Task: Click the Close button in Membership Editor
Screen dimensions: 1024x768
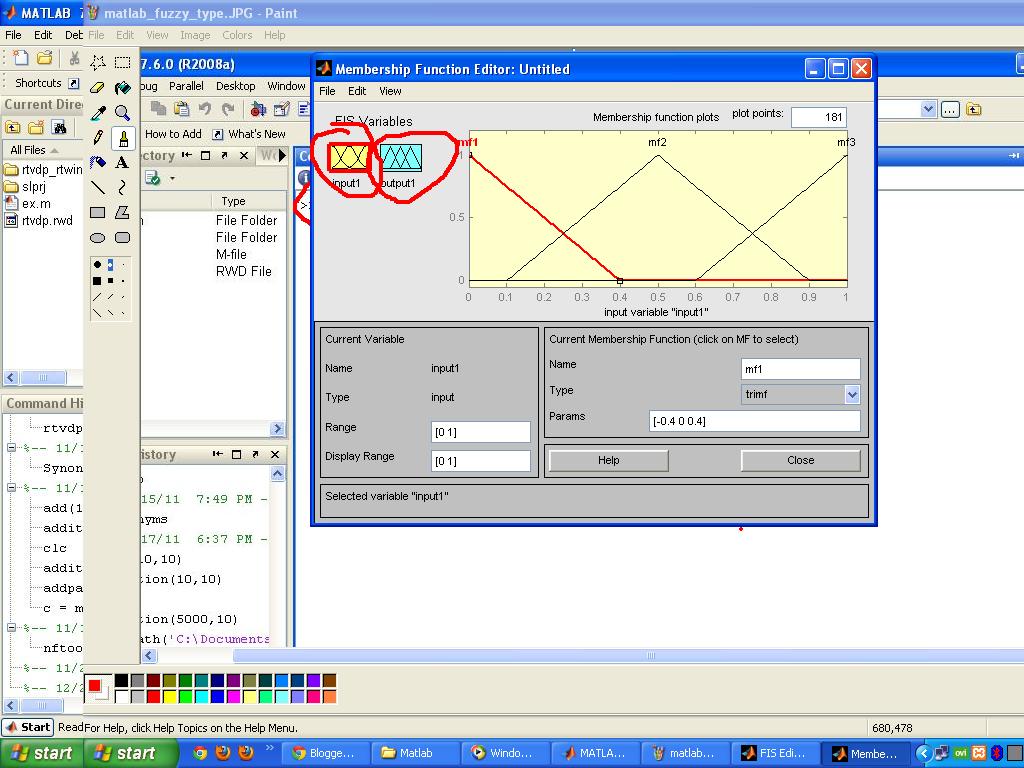Action: [x=801, y=460]
